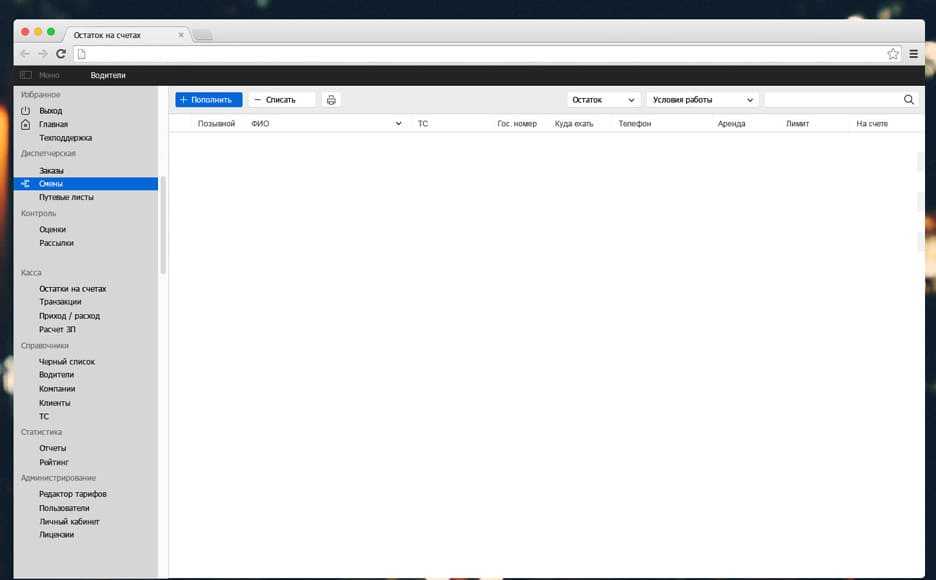The height and width of the screenshot is (580, 936).
Task: Open the ФИО column dropdown arrow
Action: (x=398, y=124)
